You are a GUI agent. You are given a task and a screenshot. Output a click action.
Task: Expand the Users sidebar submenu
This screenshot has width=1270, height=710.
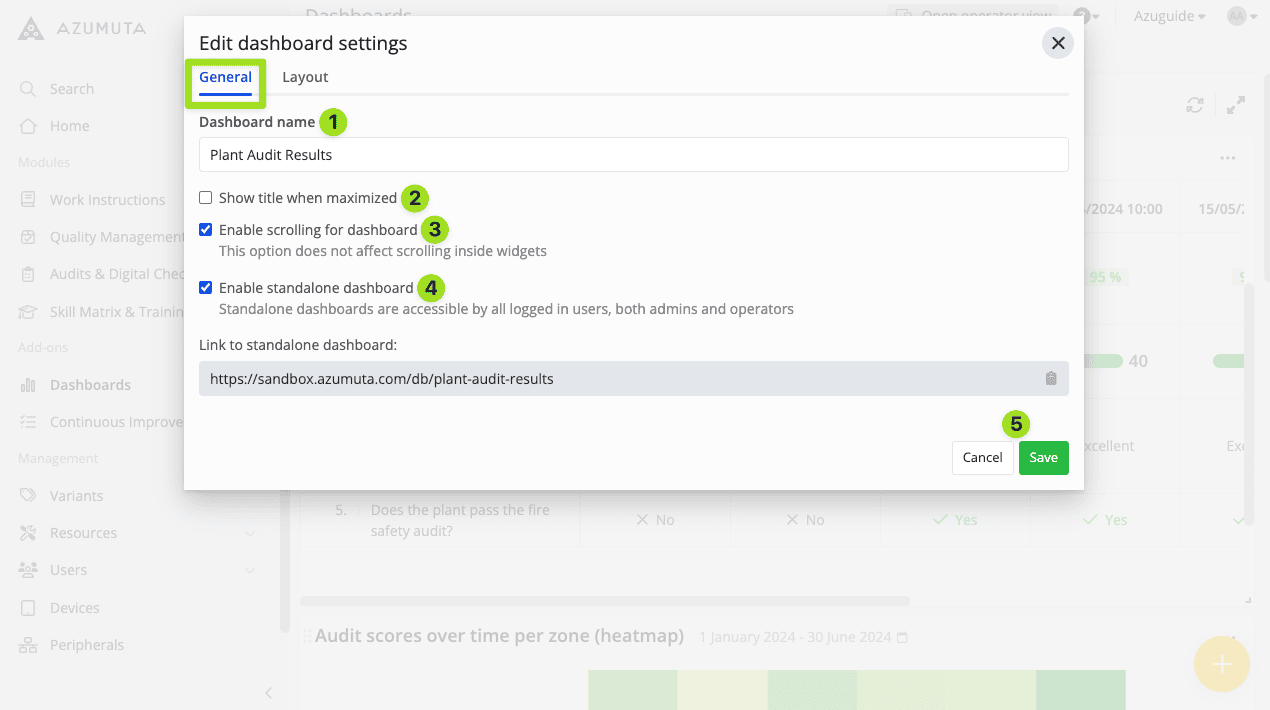click(x=250, y=570)
